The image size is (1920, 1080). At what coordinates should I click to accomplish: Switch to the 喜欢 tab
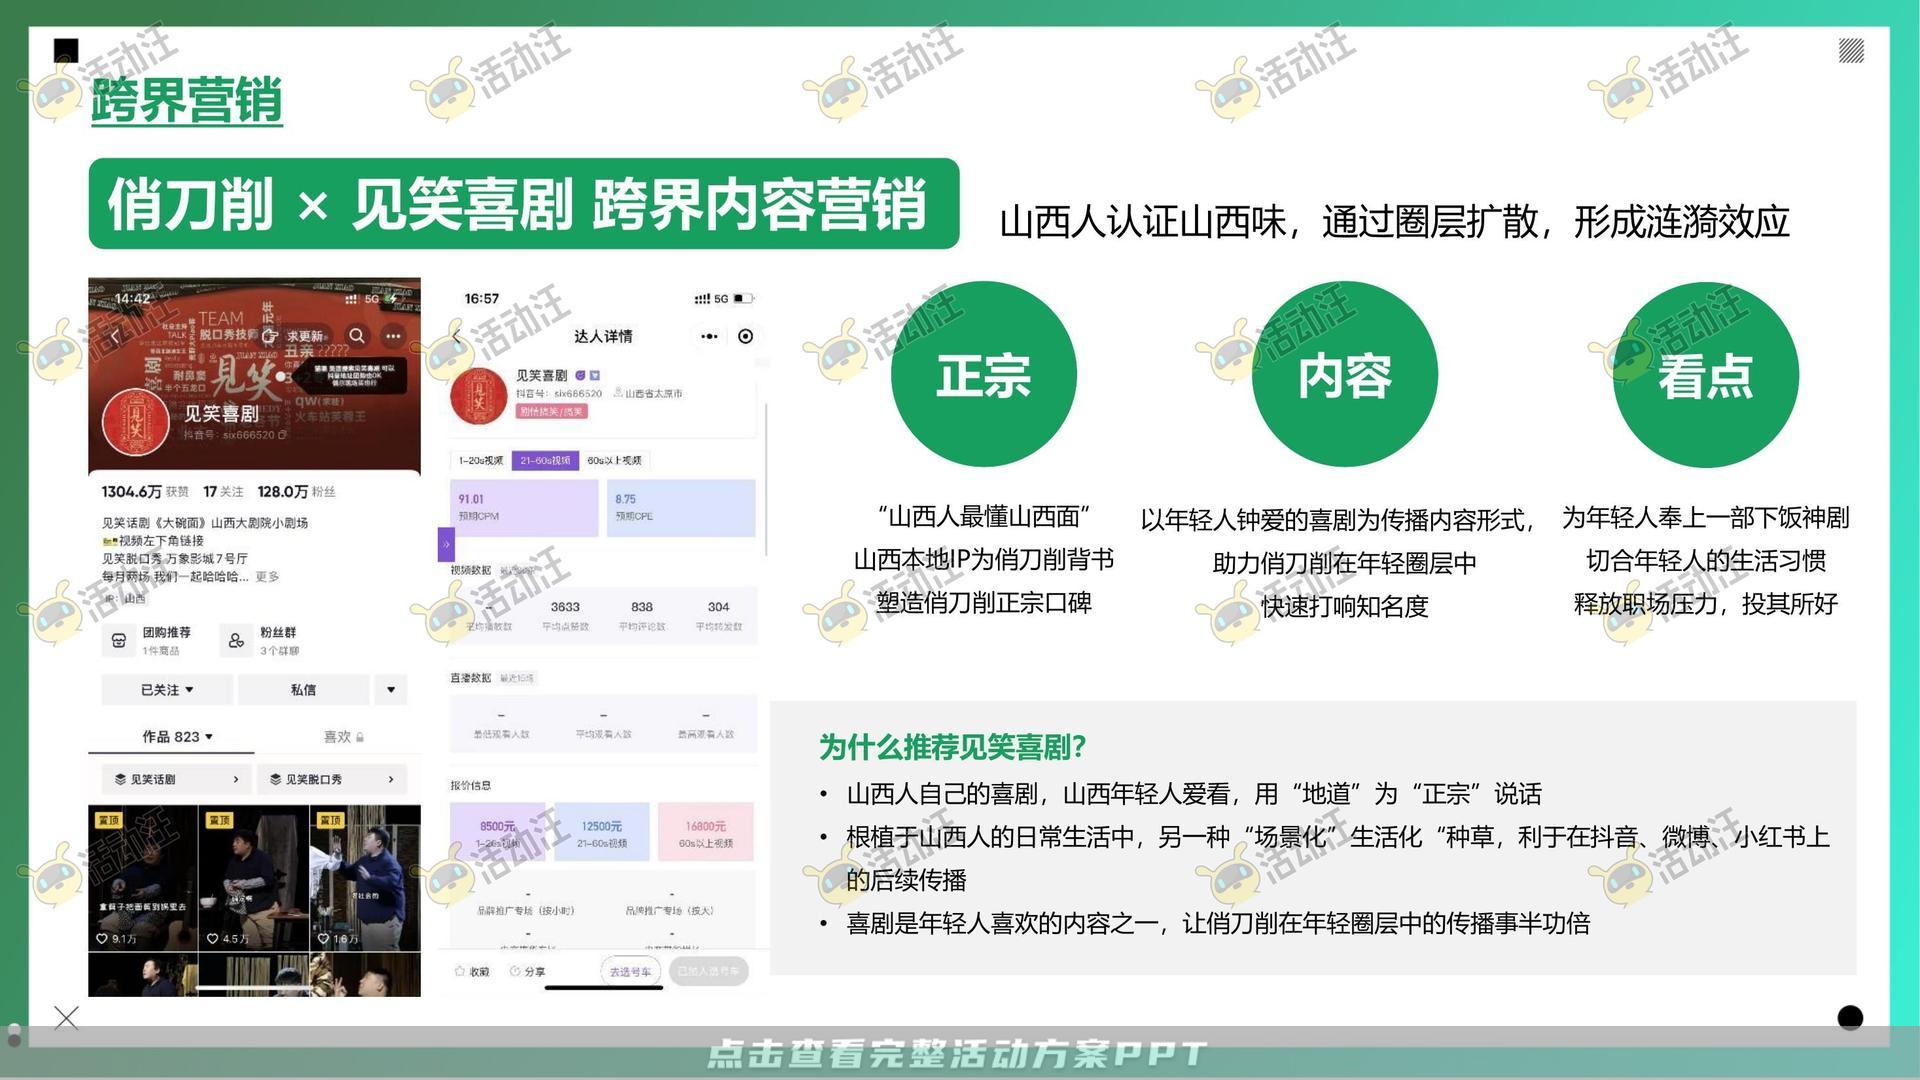tap(343, 737)
